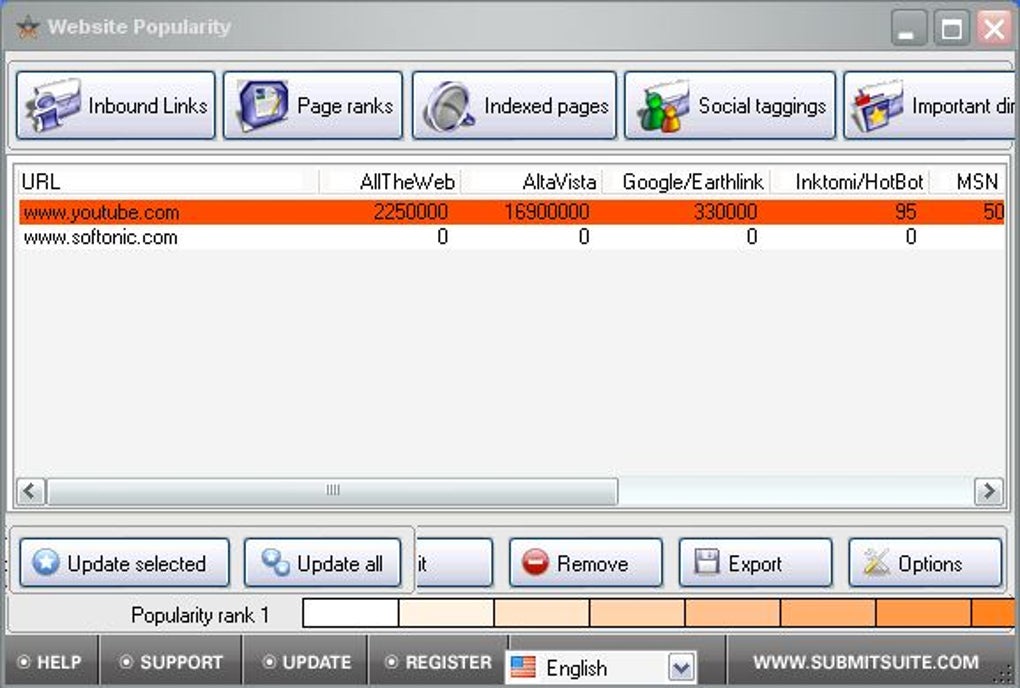Open the Options dialog

pos(925,562)
